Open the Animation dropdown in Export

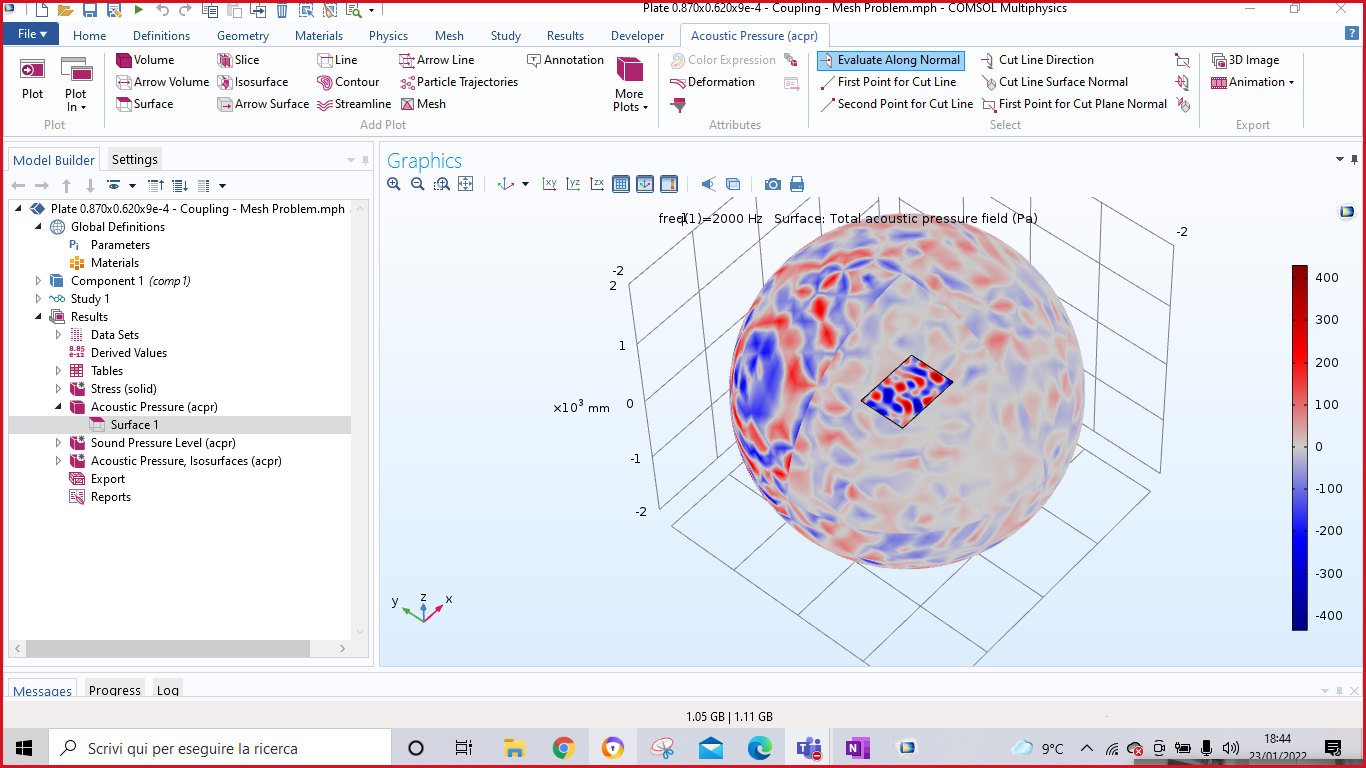[1253, 82]
